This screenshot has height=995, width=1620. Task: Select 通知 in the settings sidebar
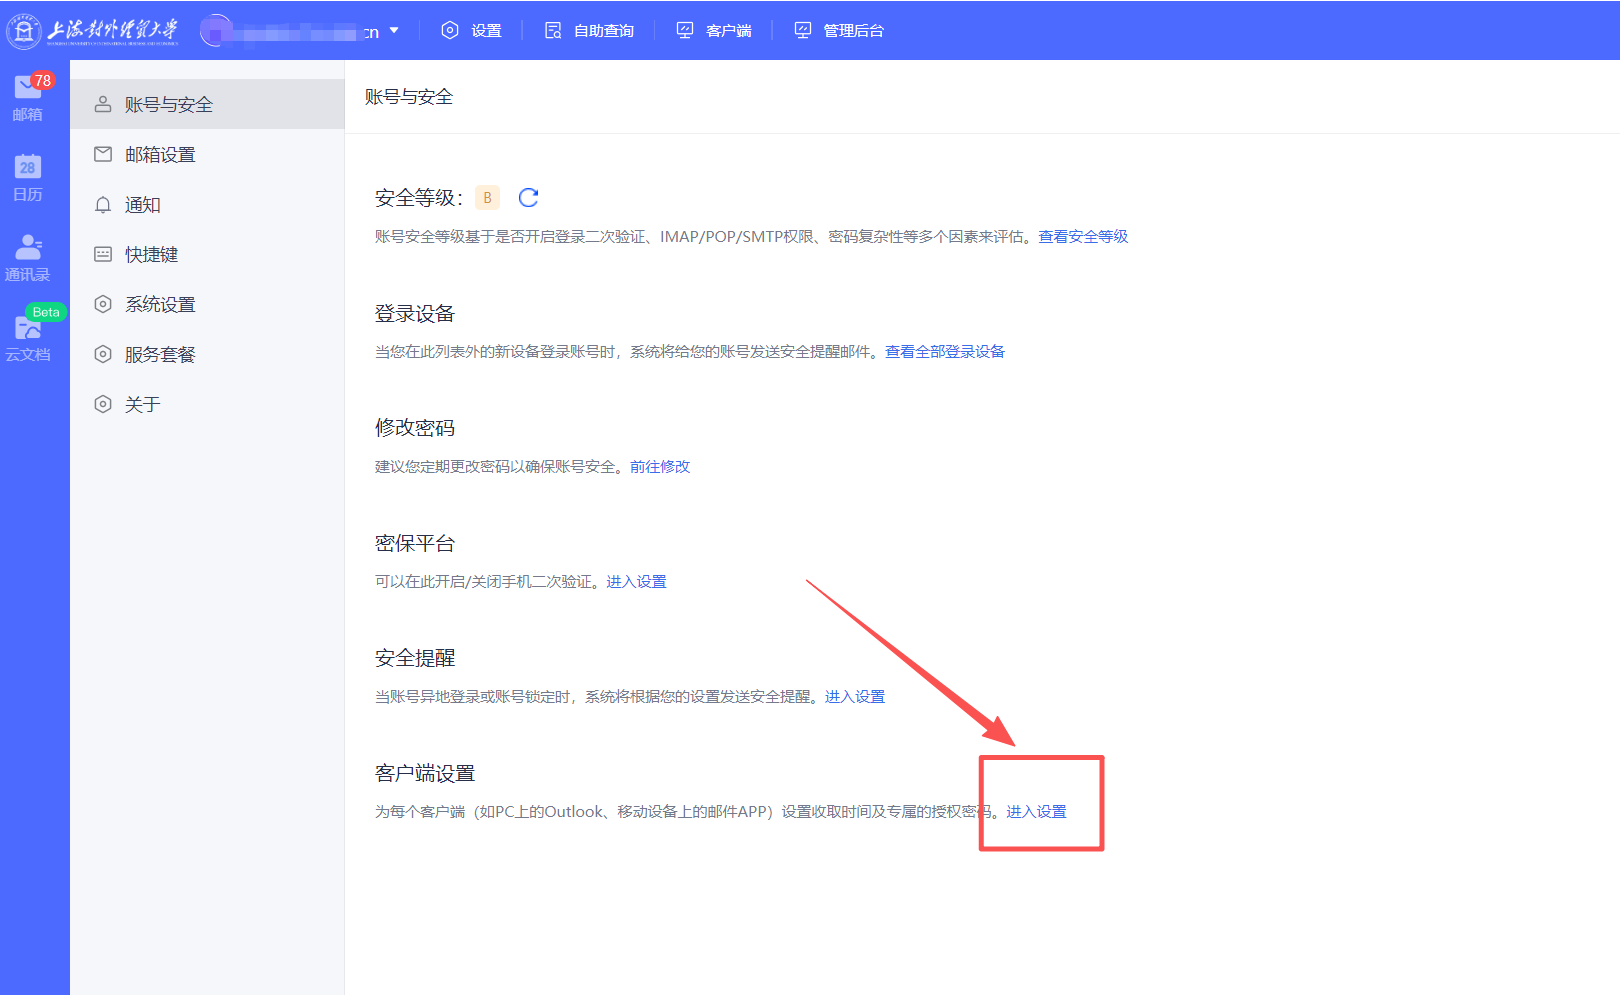(142, 205)
